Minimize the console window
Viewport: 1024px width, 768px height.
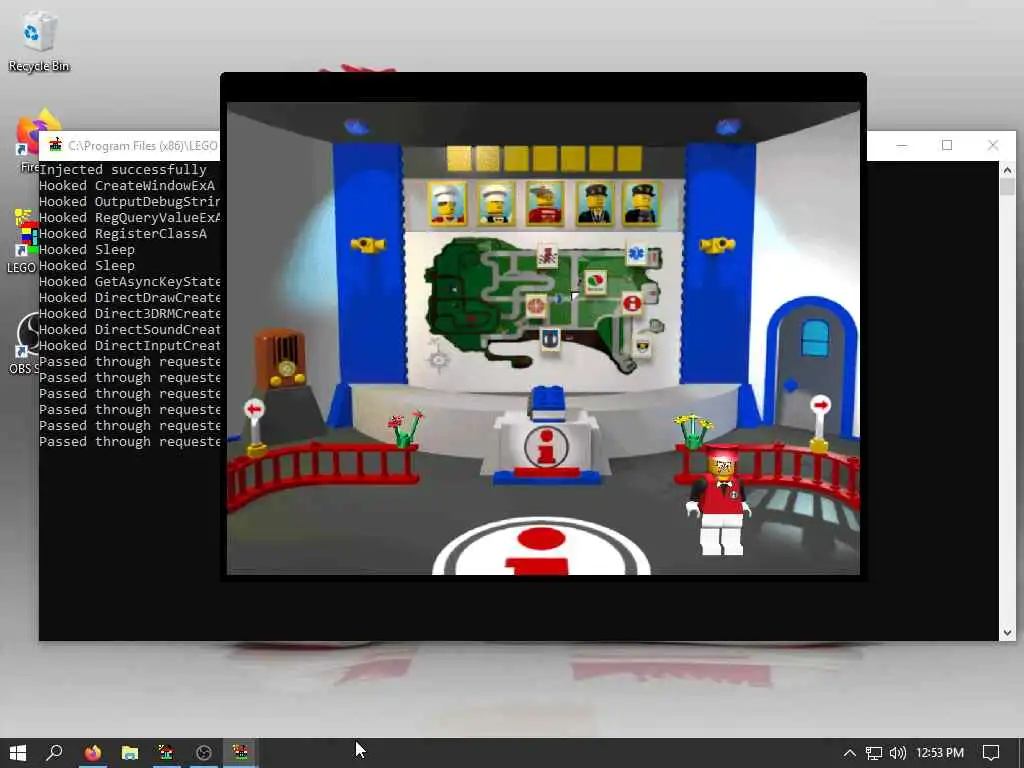click(902, 145)
